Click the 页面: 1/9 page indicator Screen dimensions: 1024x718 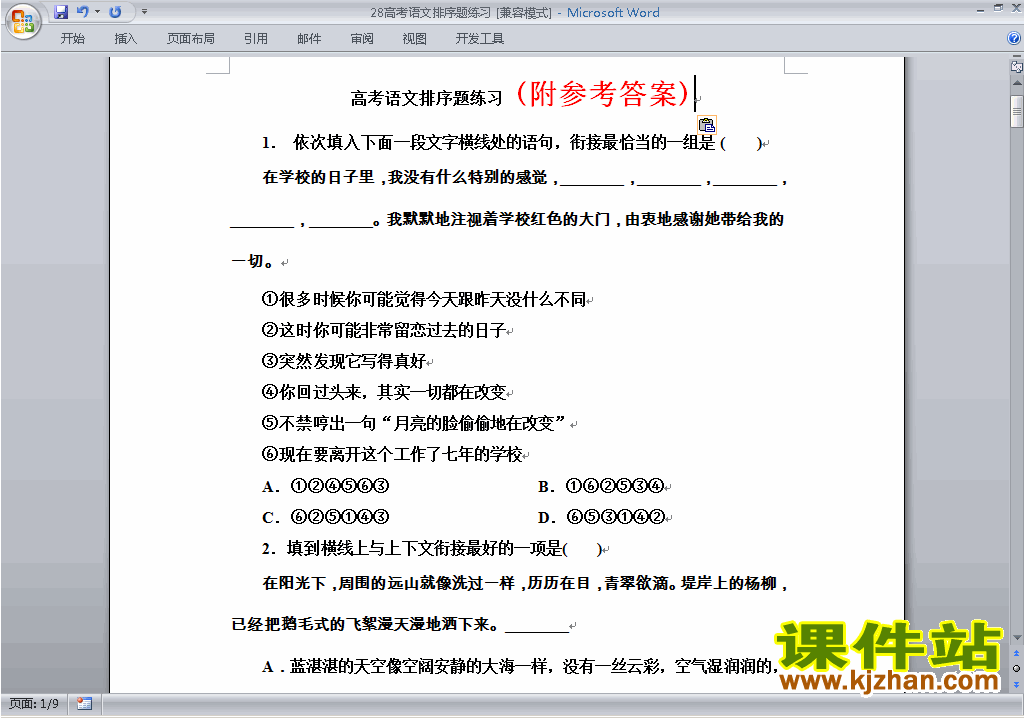[34, 703]
